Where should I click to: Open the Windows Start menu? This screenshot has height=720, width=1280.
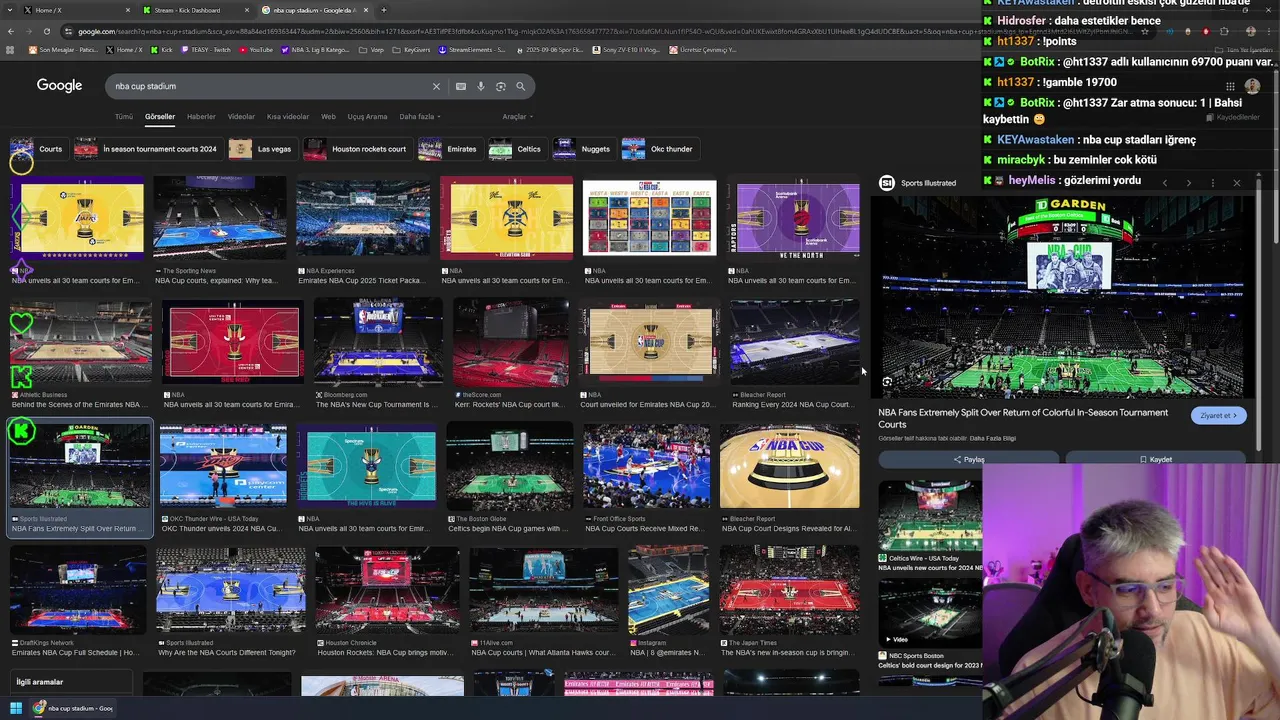(15, 708)
